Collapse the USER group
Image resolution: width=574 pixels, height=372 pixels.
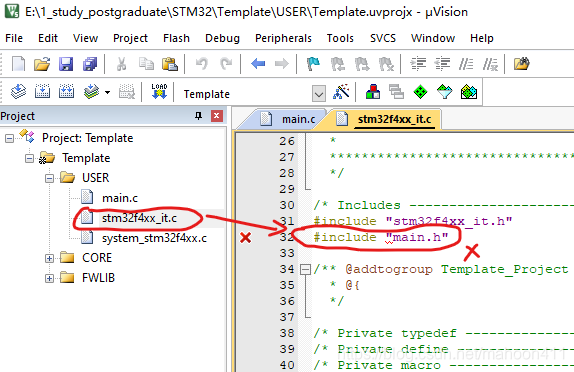pyautogui.click(x=49, y=178)
